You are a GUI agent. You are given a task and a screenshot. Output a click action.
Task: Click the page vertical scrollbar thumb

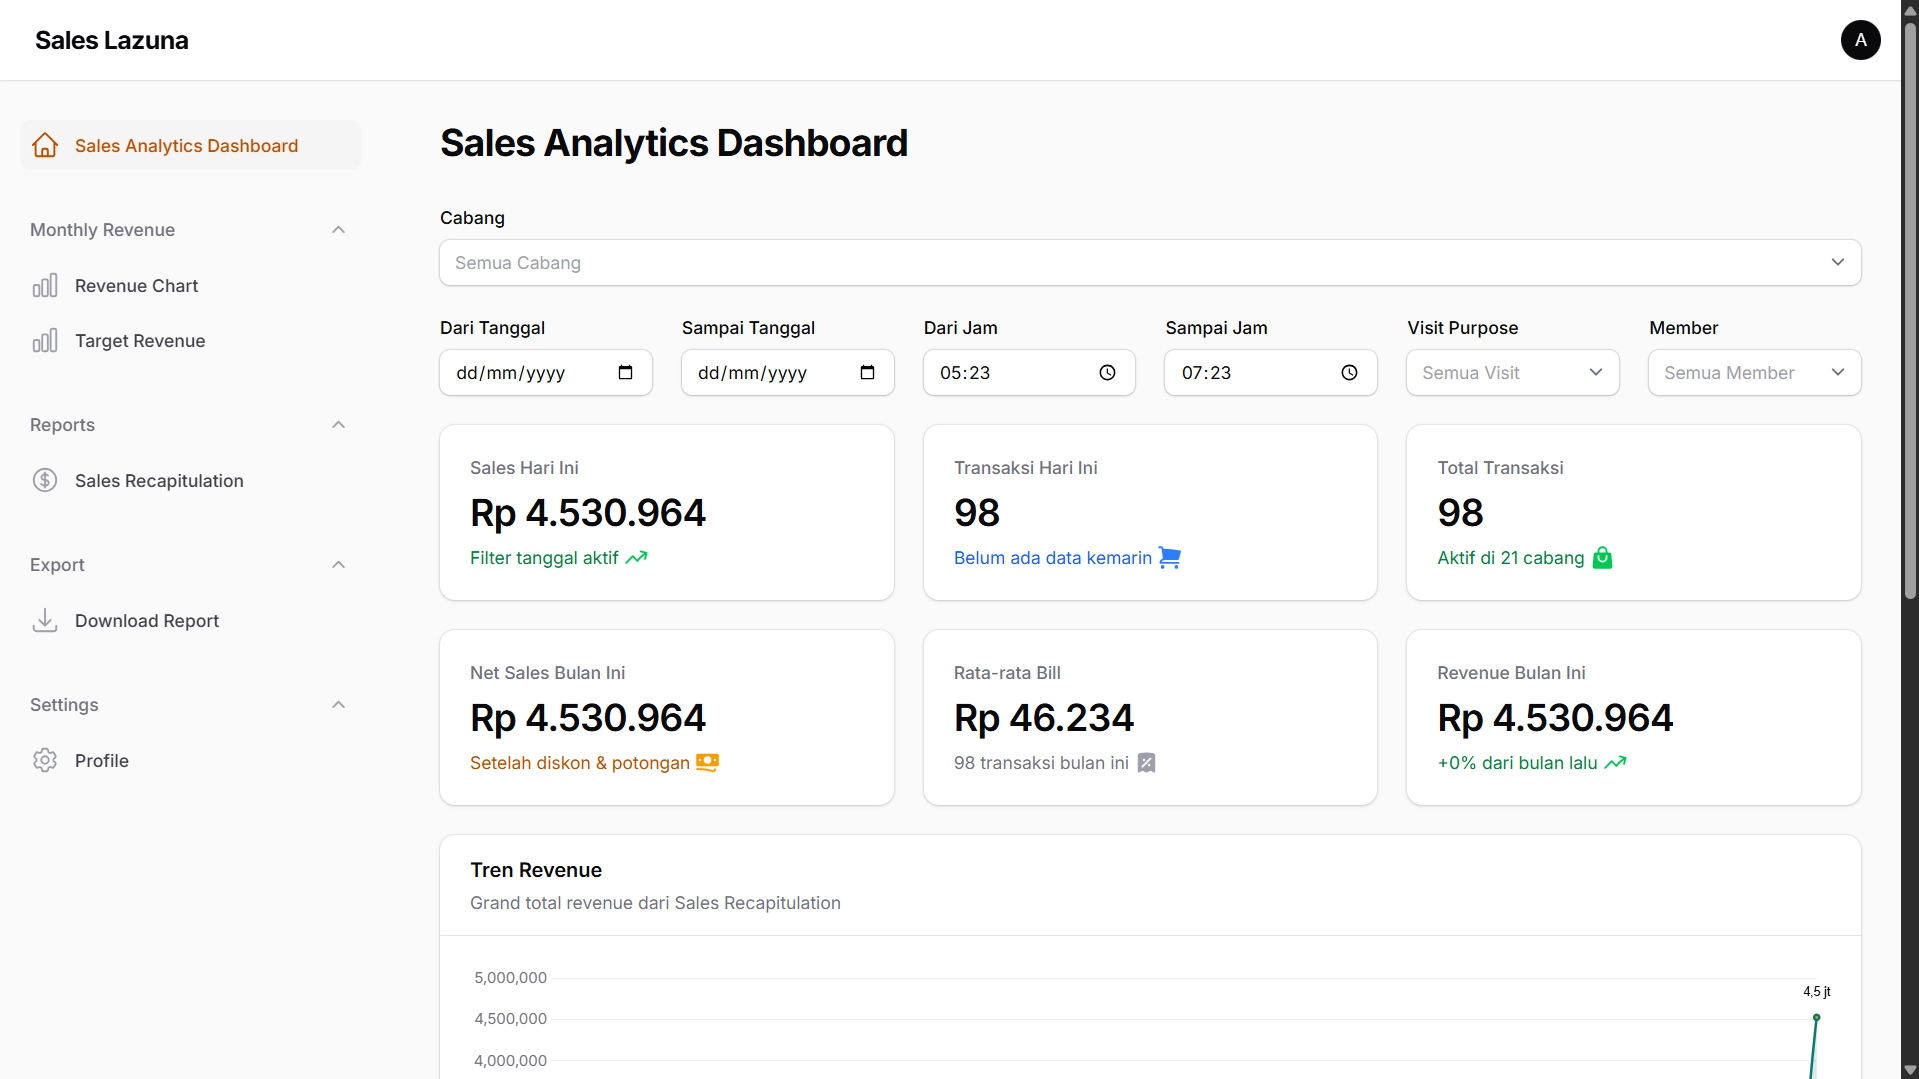coord(1910,310)
